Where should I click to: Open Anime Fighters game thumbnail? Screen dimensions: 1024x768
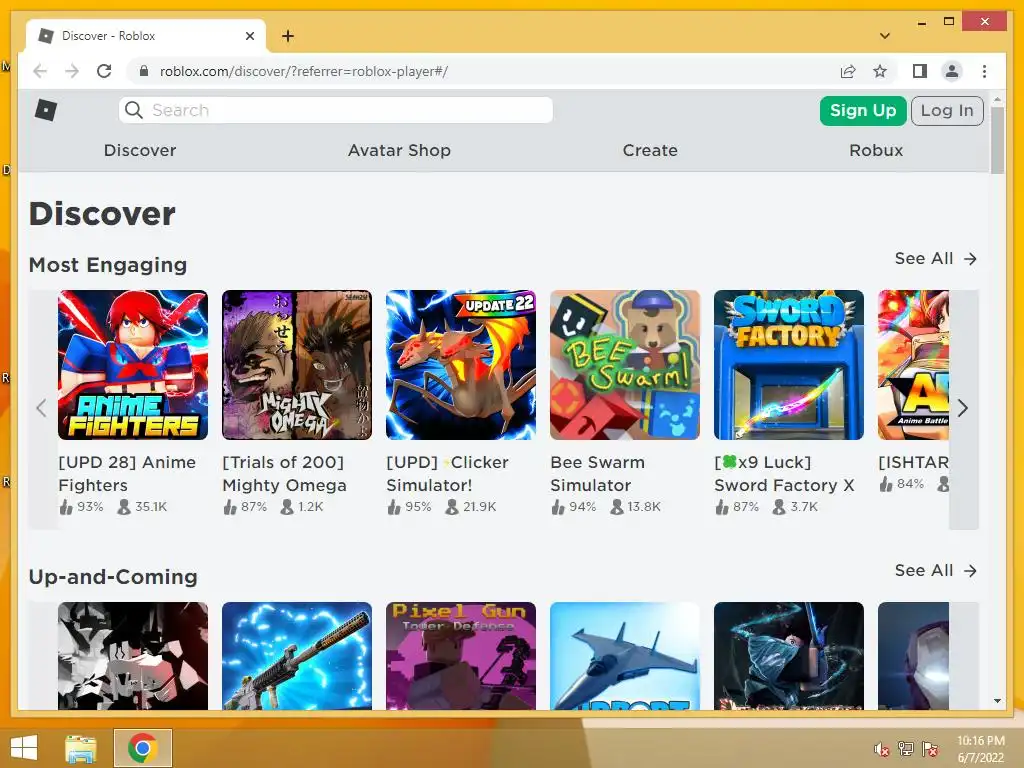(133, 365)
